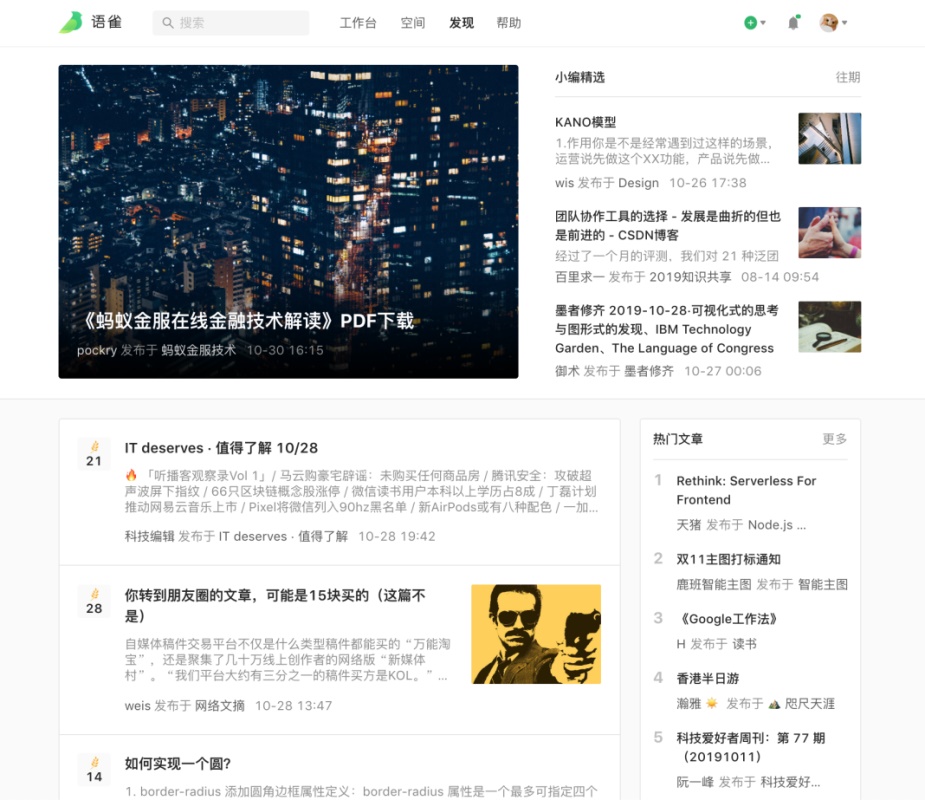Screen dimensions: 925x800
Task: Open 《Google工作法》 article
Action: [728, 619]
